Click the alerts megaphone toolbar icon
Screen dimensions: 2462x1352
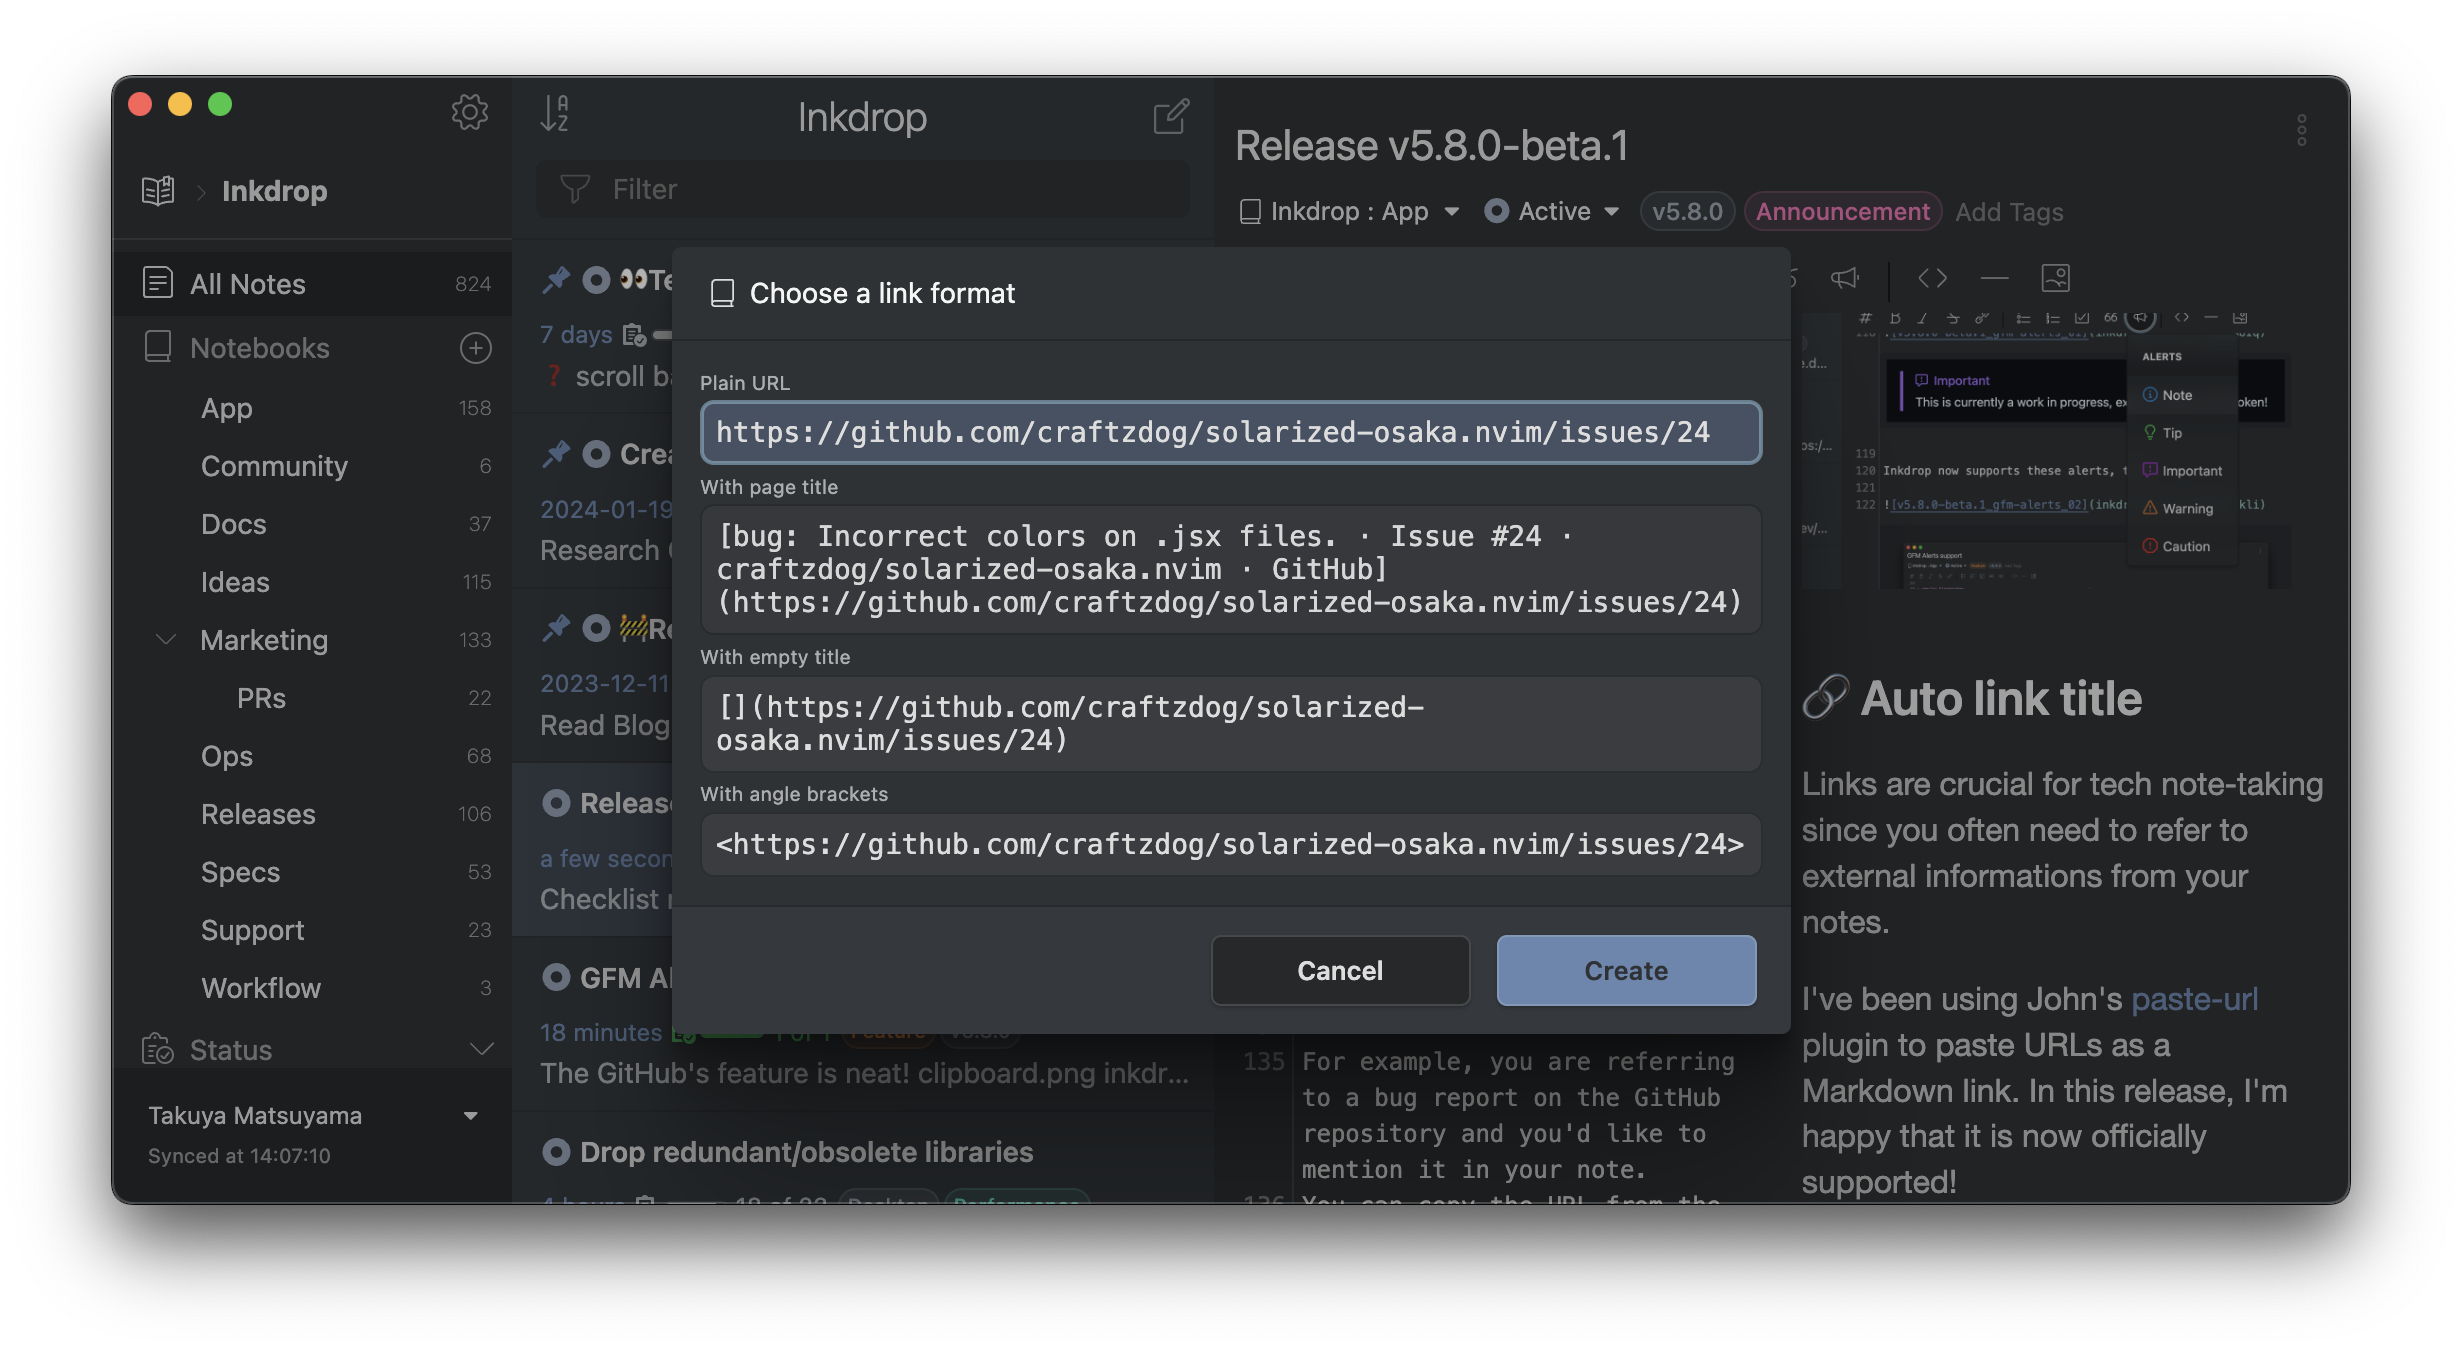1844,278
